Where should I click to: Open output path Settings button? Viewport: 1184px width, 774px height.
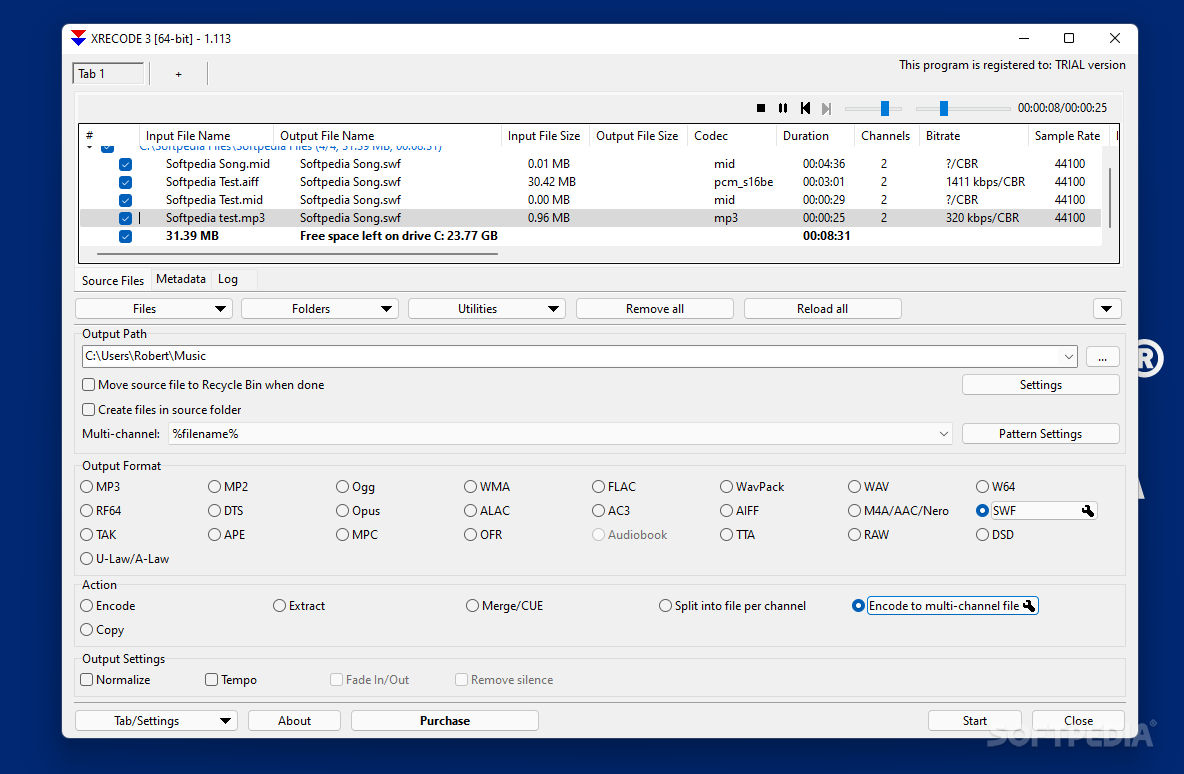click(x=1041, y=384)
